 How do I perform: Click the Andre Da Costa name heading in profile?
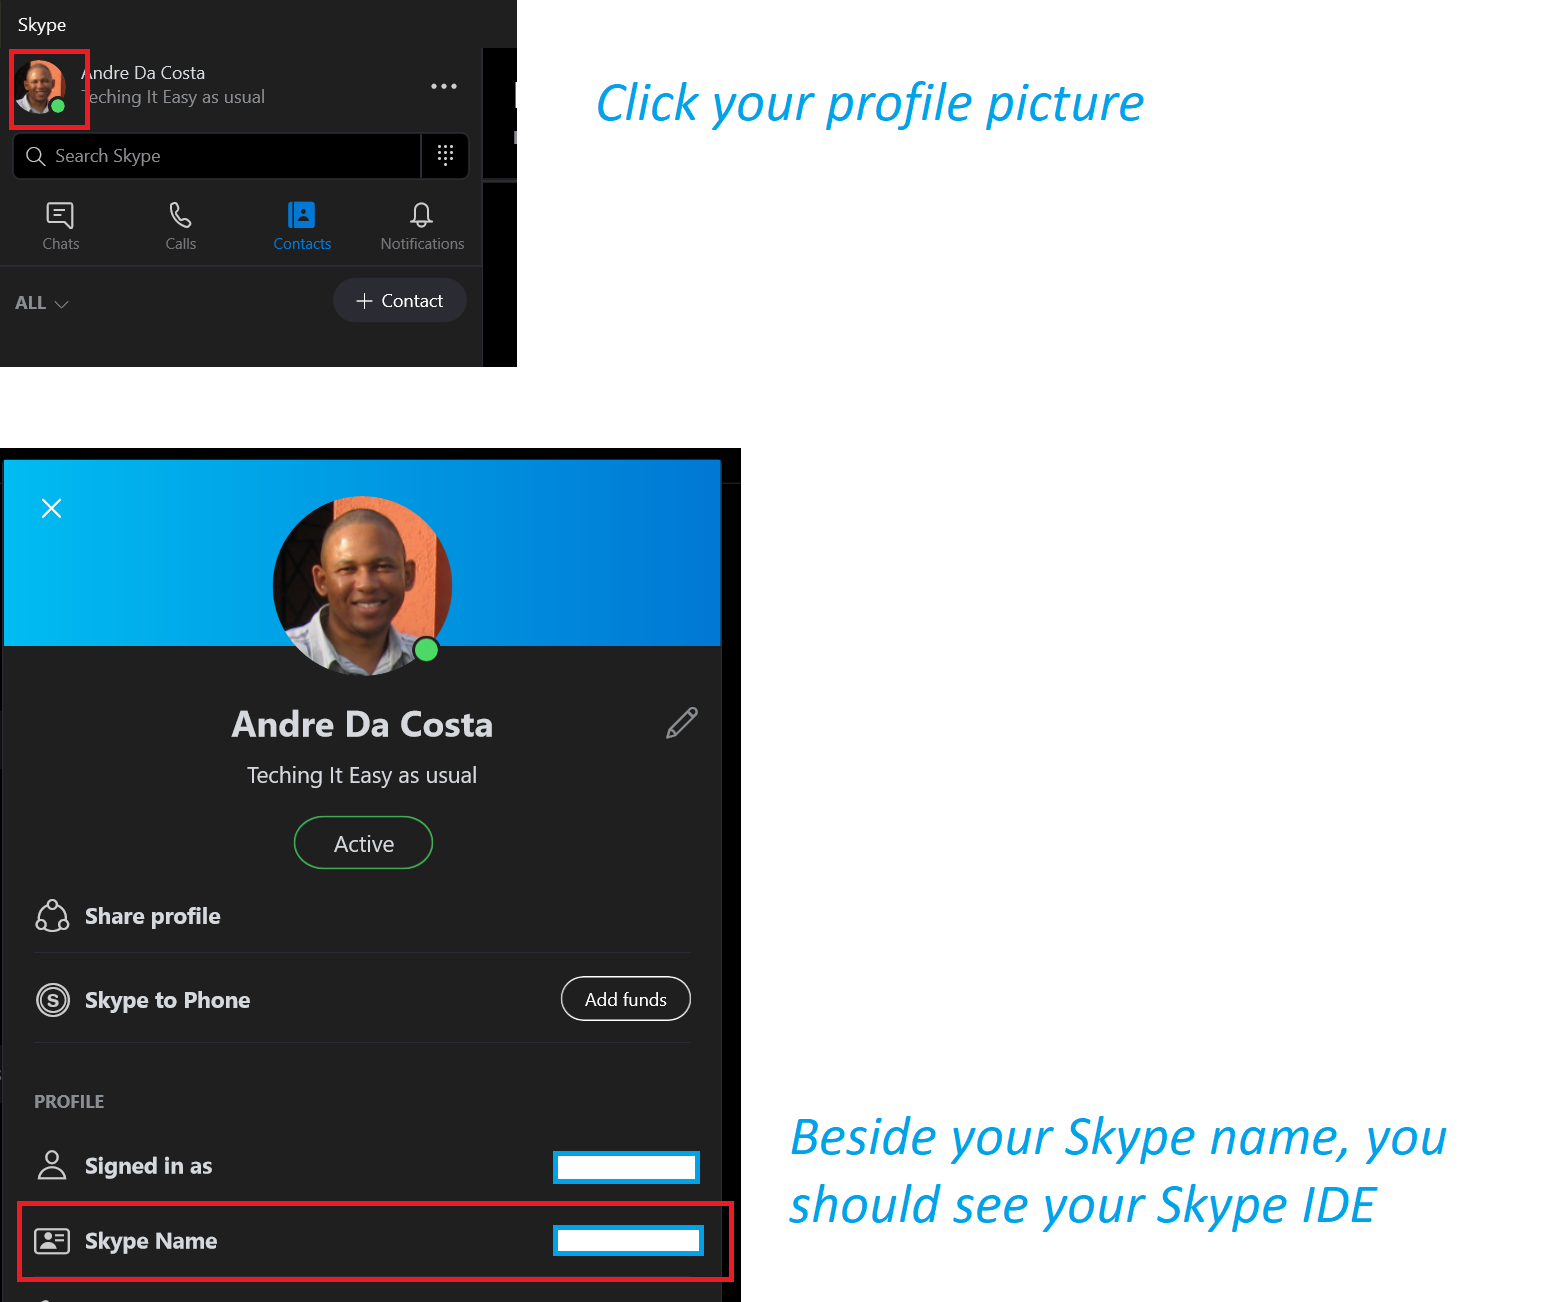pos(362,724)
